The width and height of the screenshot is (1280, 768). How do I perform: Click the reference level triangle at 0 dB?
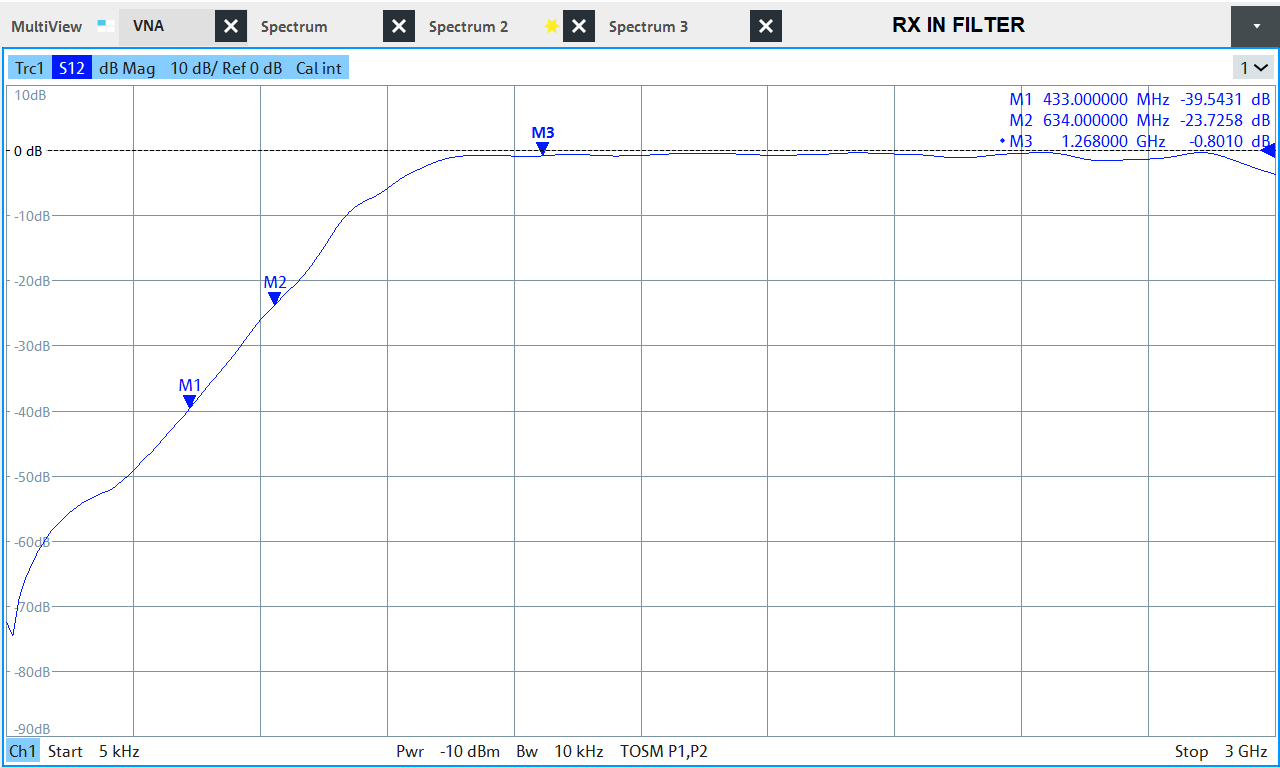[x=1268, y=150]
